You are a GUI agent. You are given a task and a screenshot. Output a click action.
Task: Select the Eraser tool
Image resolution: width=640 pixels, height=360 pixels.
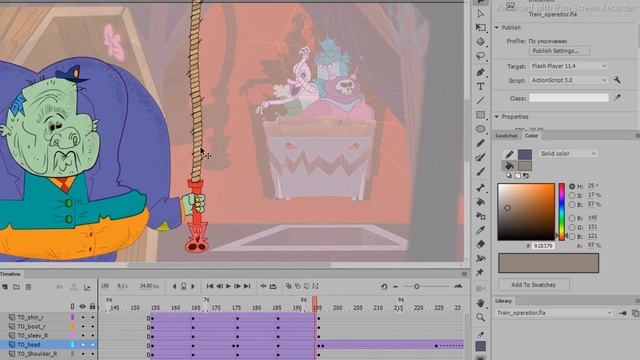click(481, 244)
